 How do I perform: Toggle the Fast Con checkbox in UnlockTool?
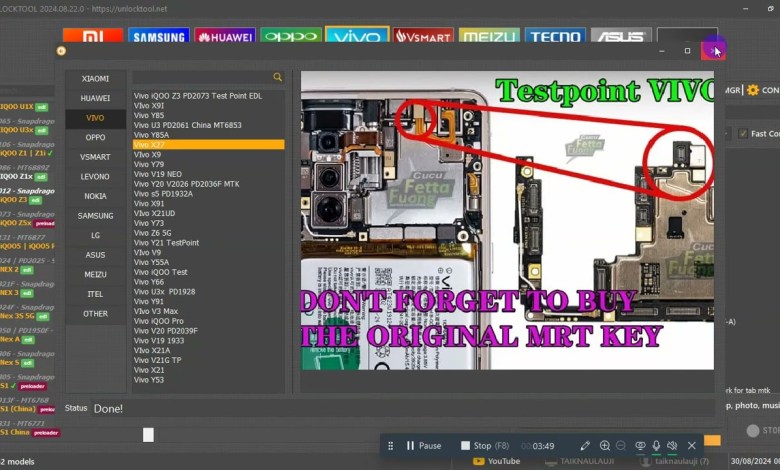coord(743,133)
